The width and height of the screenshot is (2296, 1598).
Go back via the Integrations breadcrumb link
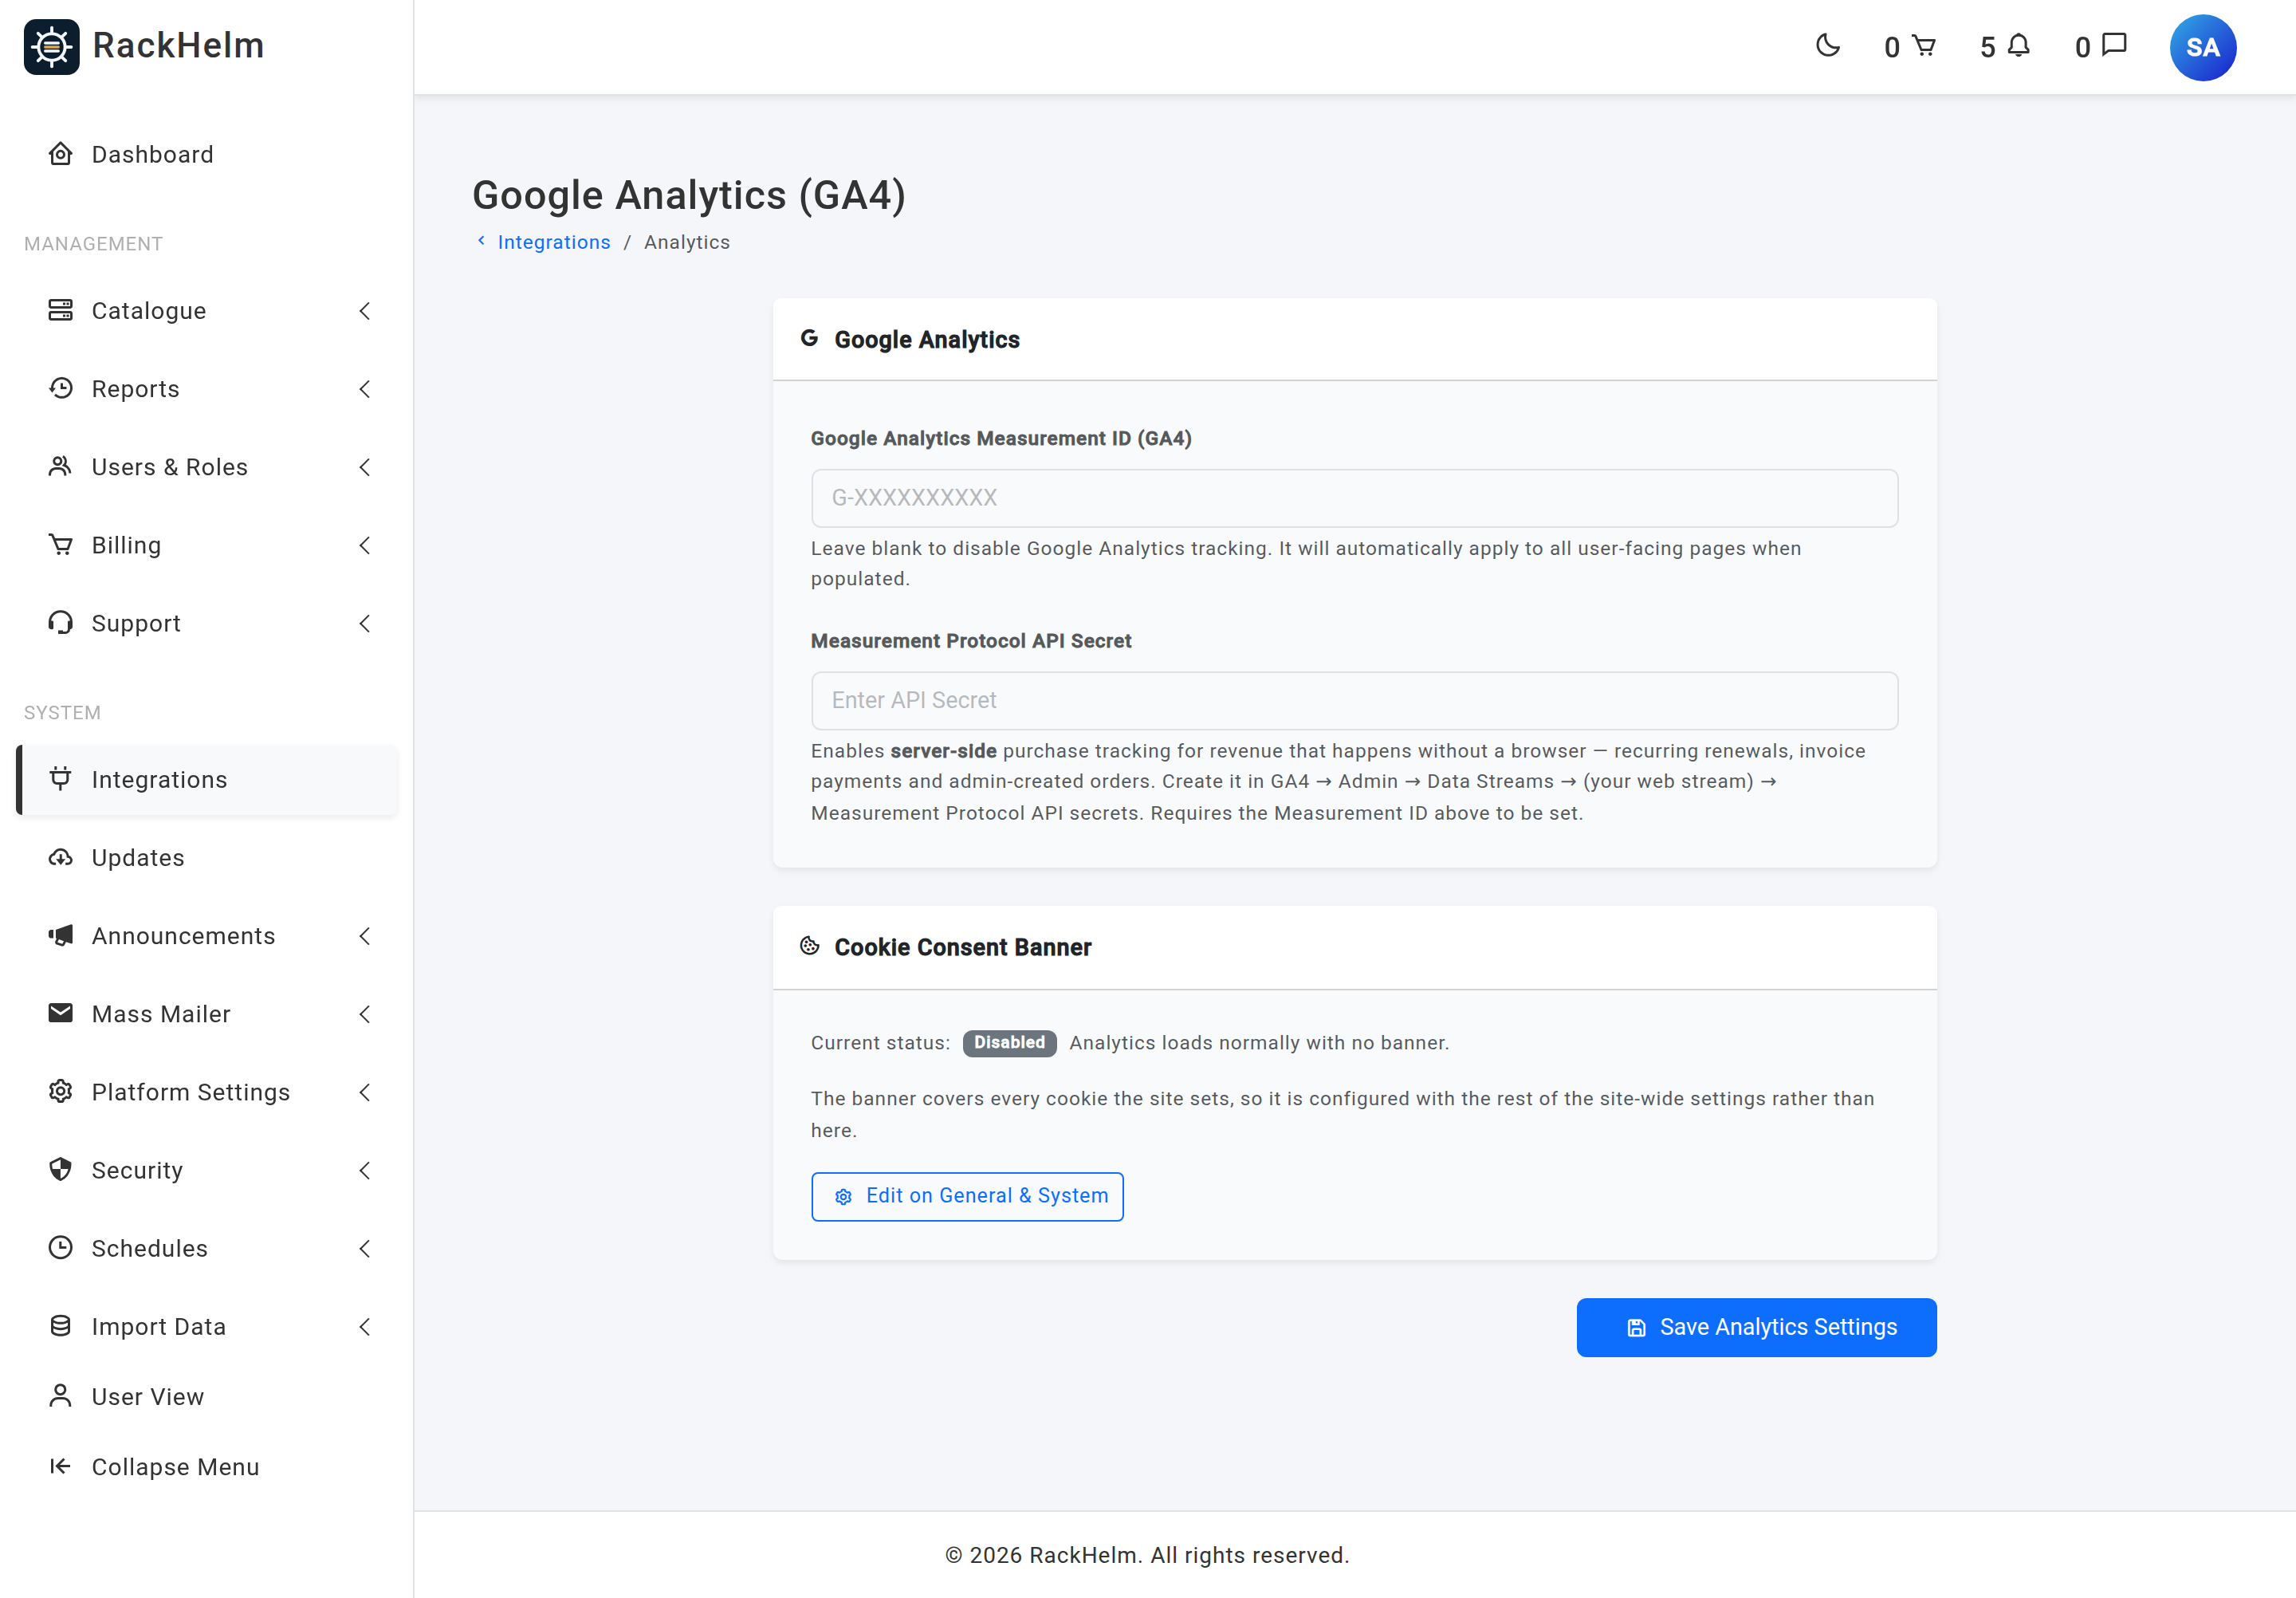point(553,242)
